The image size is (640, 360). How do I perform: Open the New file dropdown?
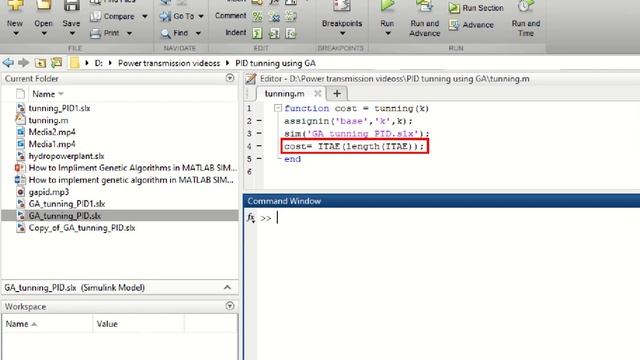coord(15,33)
